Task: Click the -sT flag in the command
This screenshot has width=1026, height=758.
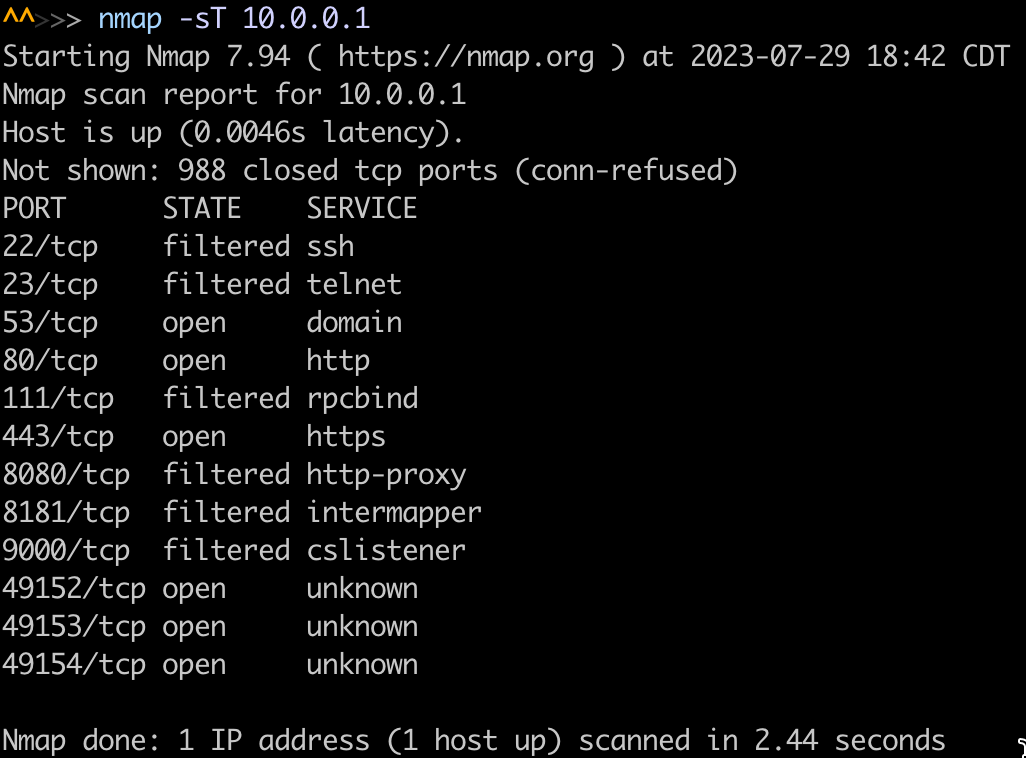Action: coord(202,18)
